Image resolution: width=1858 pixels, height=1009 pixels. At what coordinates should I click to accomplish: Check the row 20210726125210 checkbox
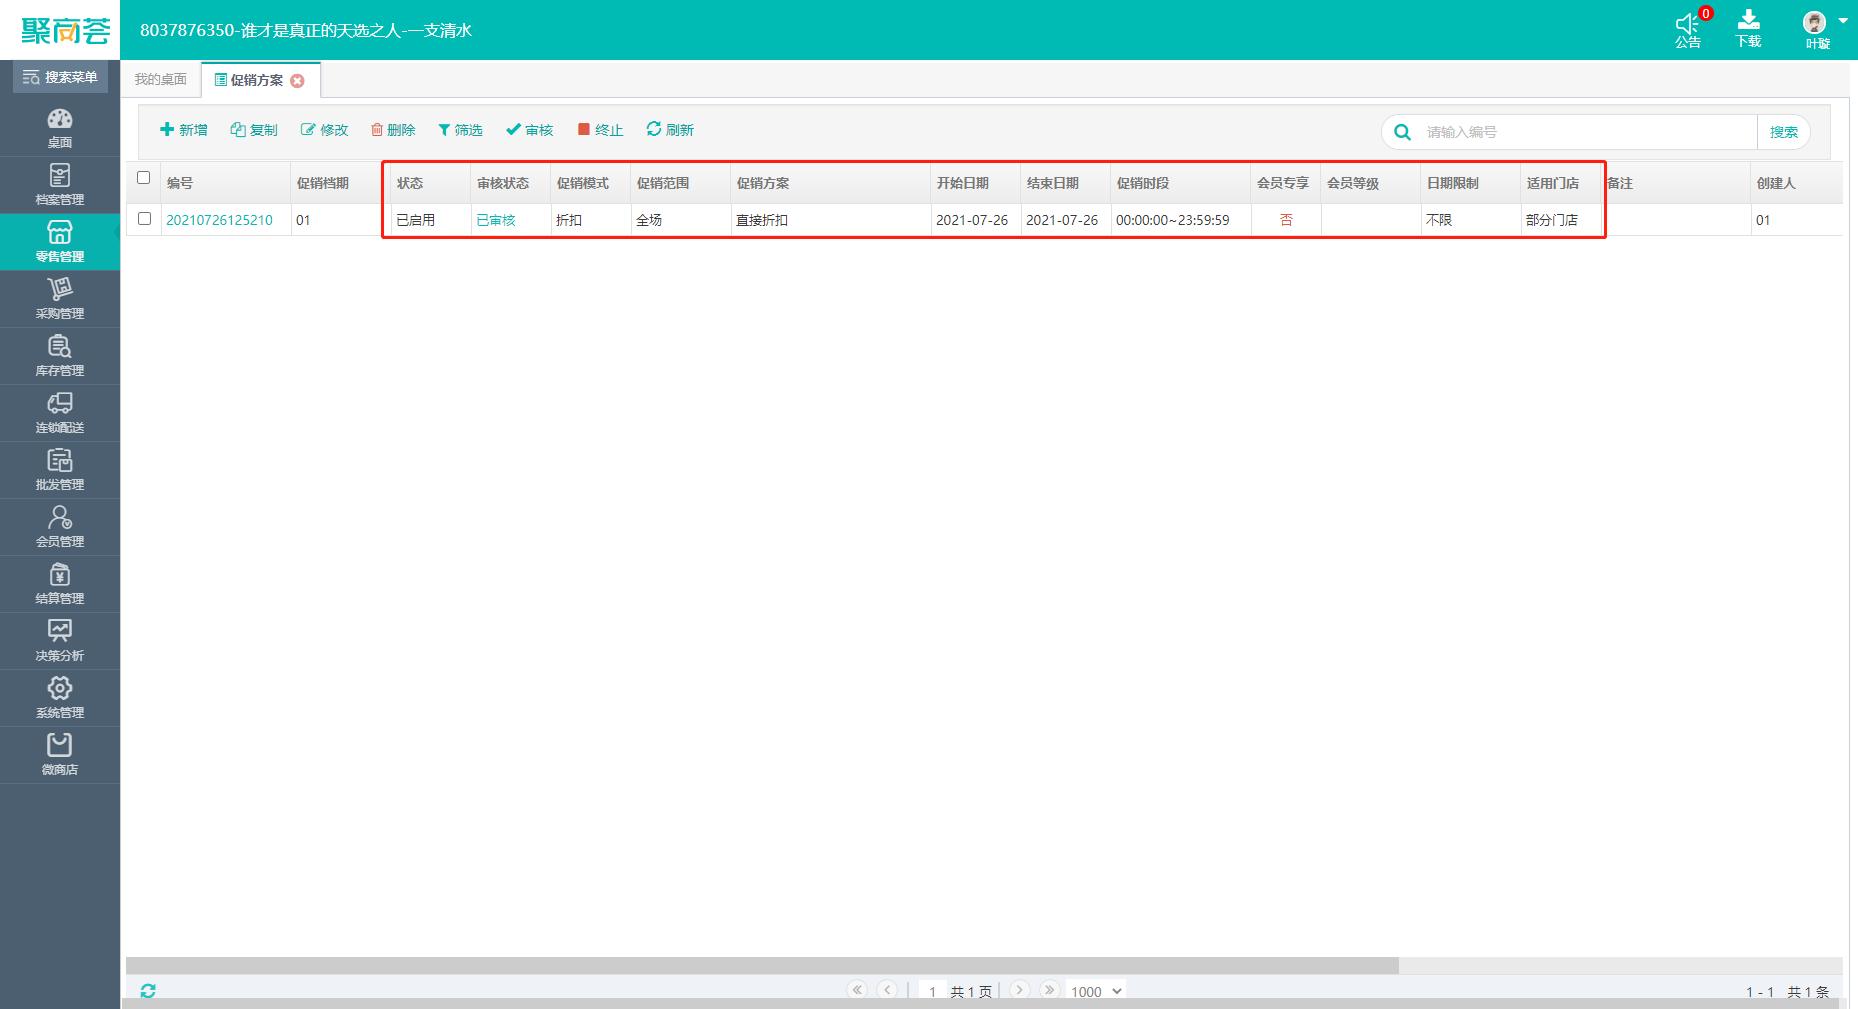pos(144,218)
